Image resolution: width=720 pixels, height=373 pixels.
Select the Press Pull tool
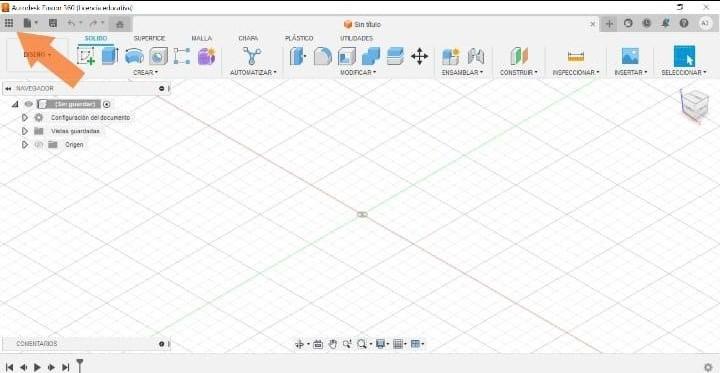298,57
